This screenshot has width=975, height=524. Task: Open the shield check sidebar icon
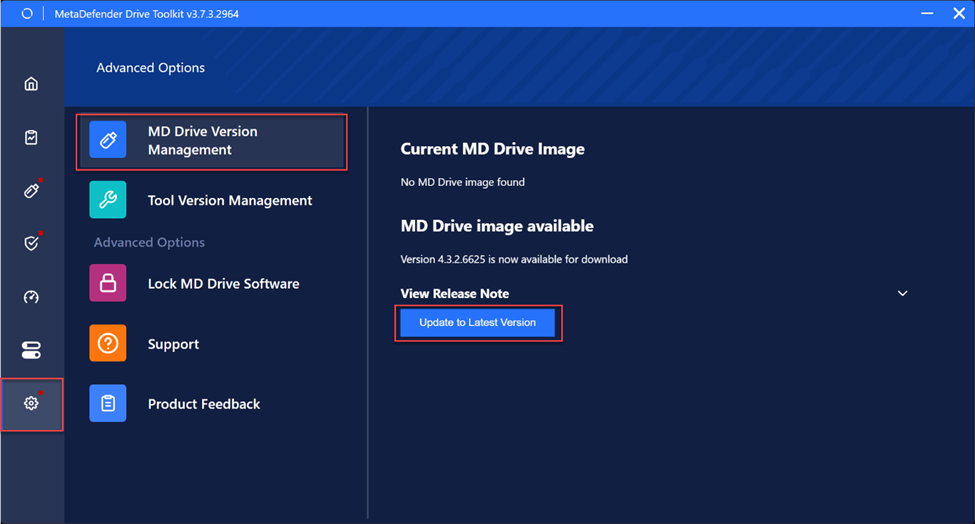(31, 243)
